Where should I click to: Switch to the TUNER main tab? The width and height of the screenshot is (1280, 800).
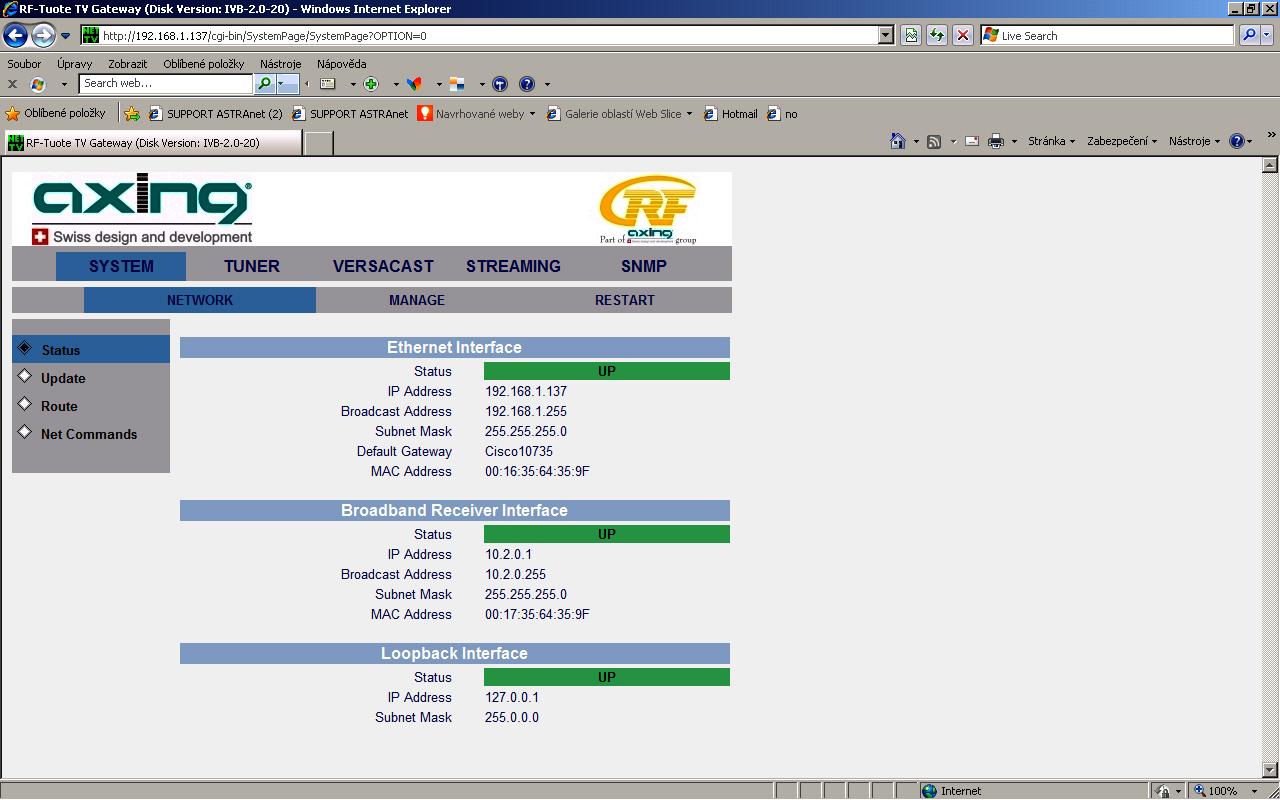pos(252,266)
